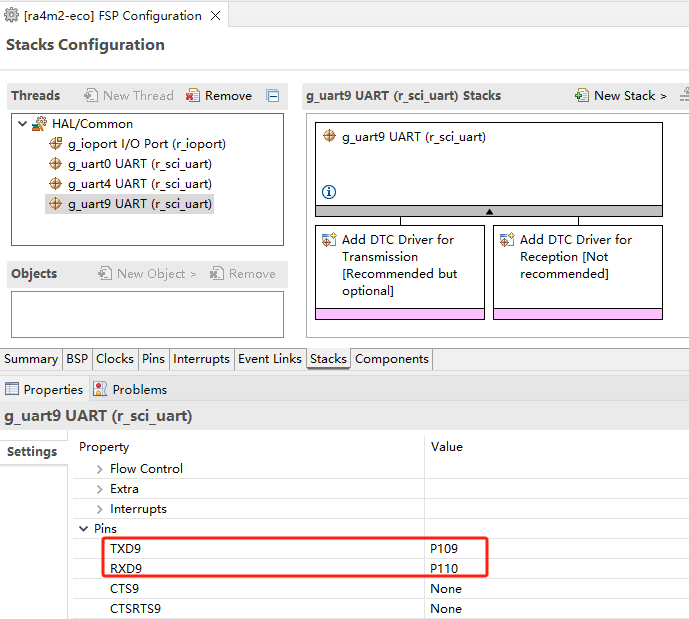This screenshot has width=689, height=619.
Task: Collapse the g_uart9 stack with arrow bar
Action: pyautogui.click(x=489, y=211)
